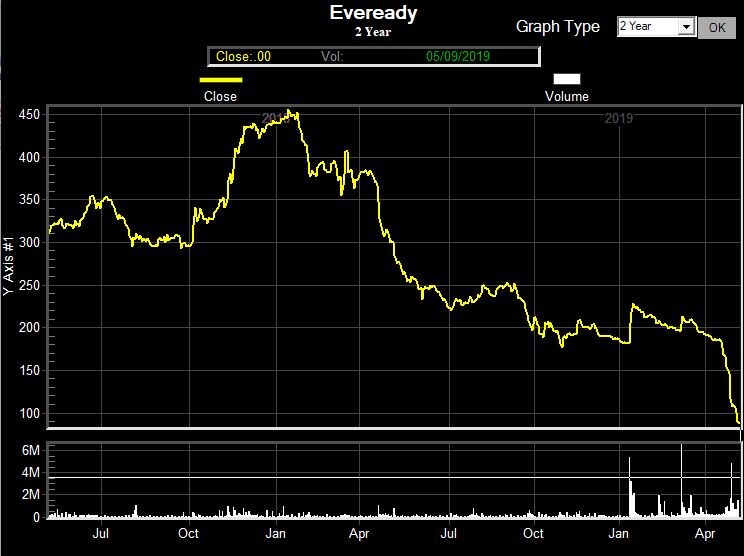
Task: Click the Graph Type label
Action: pyautogui.click(x=557, y=27)
